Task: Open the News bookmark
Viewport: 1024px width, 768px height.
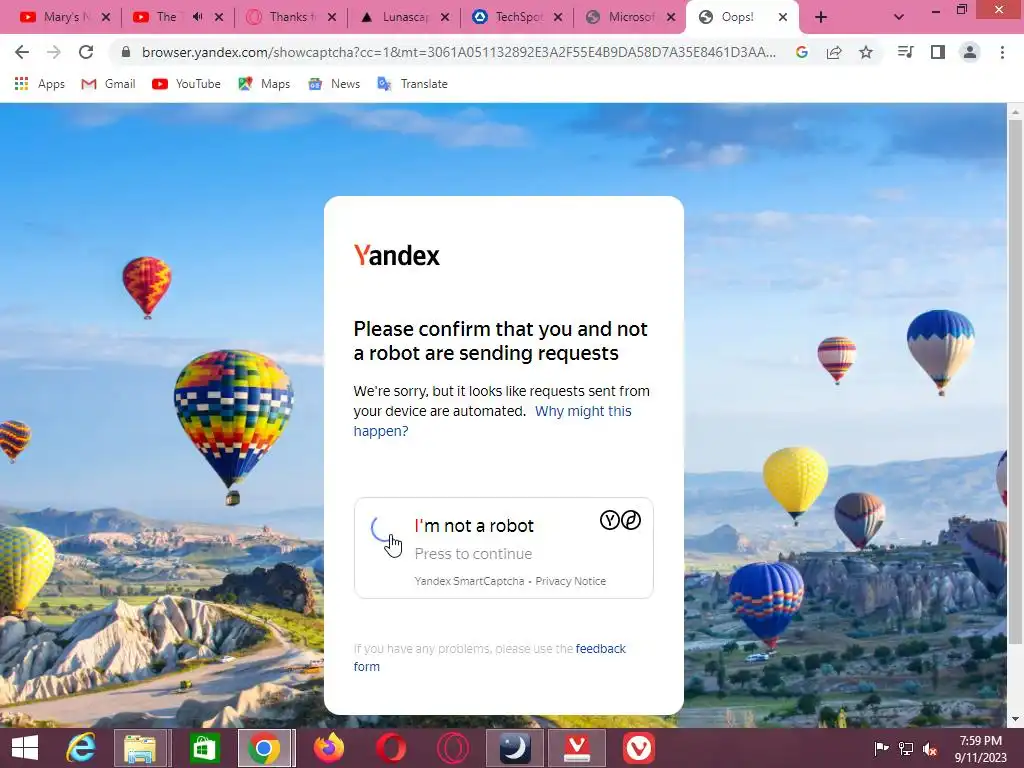Action: pyautogui.click(x=334, y=84)
